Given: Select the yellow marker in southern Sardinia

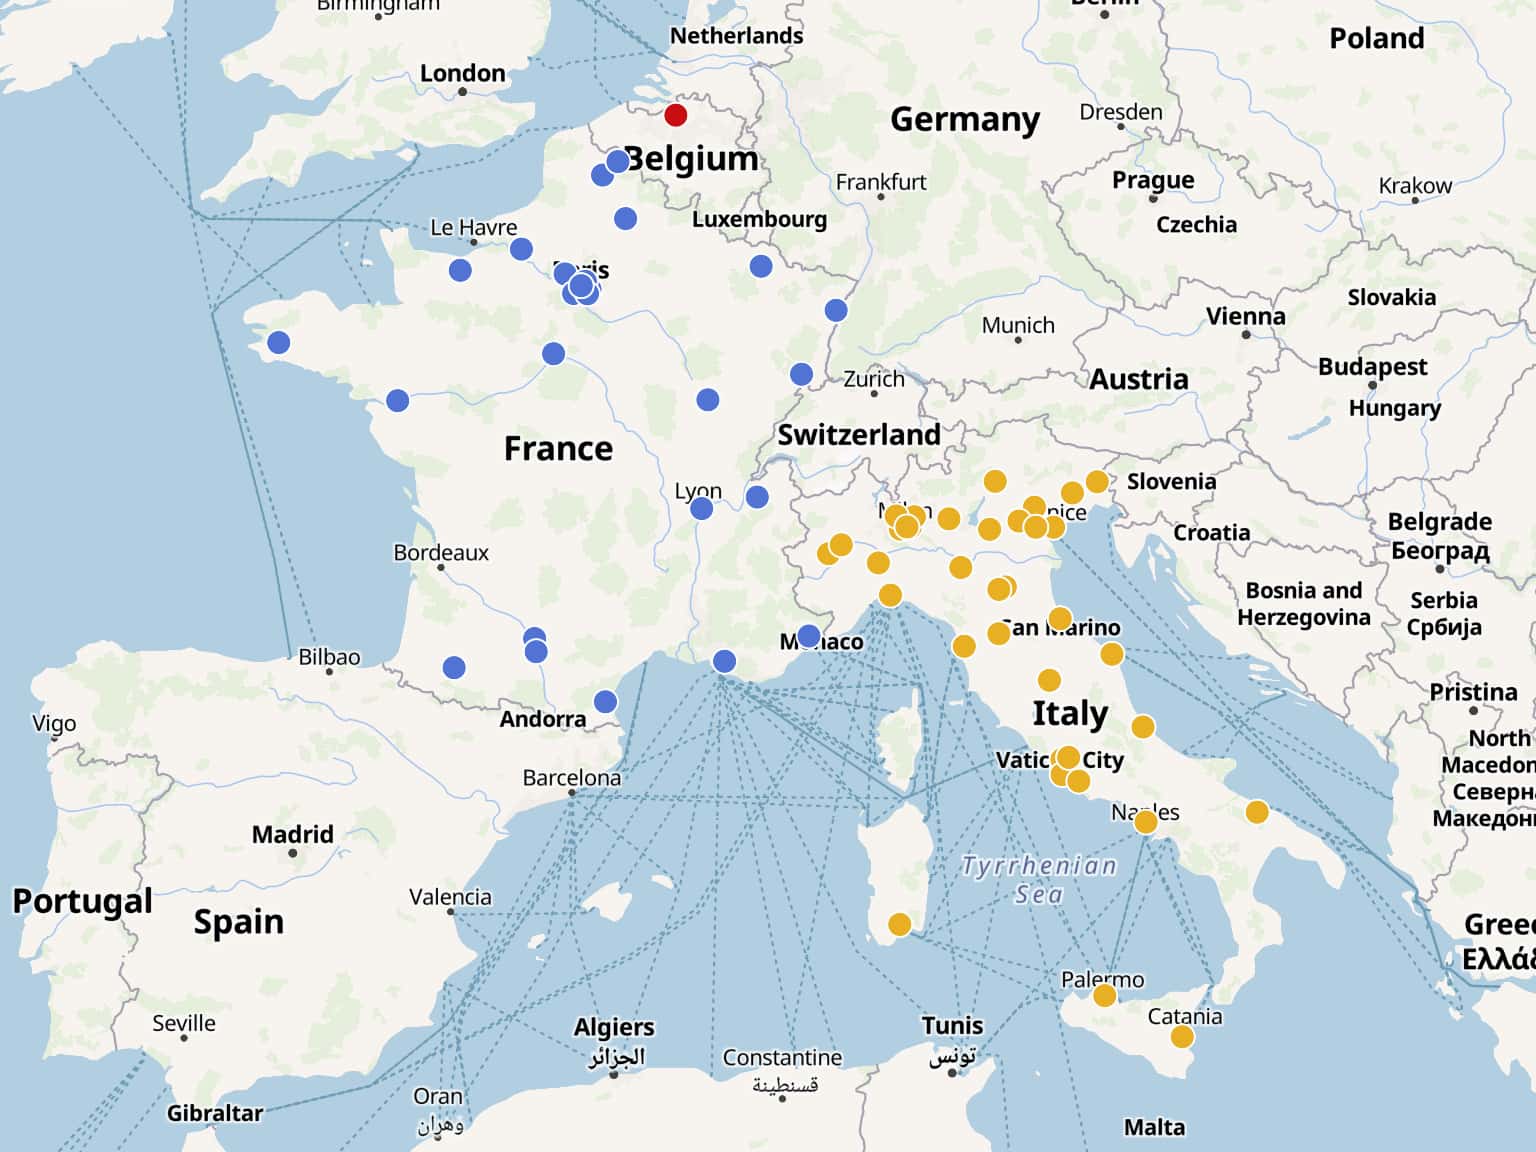Looking at the screenshot, I should [x=900, y=924].
